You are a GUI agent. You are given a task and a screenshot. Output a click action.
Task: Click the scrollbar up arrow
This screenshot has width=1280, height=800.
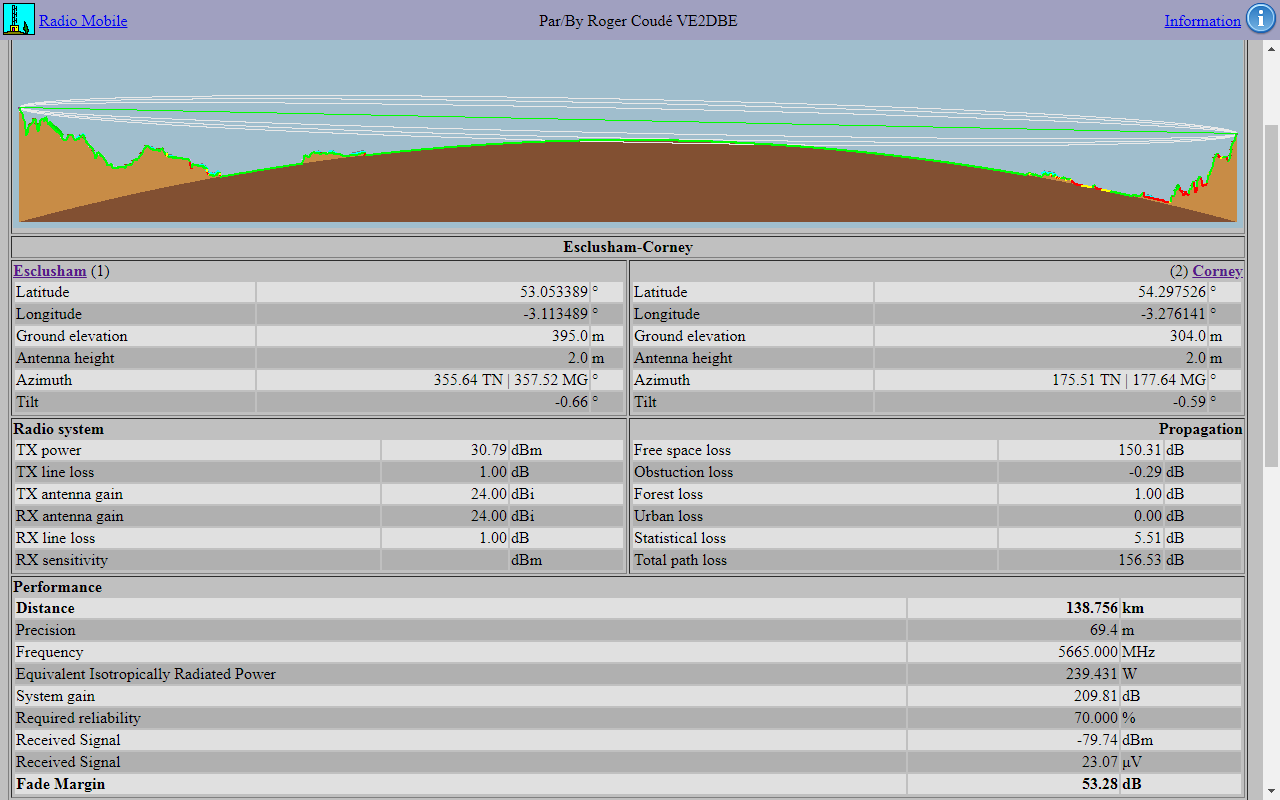click(1271, 48)
